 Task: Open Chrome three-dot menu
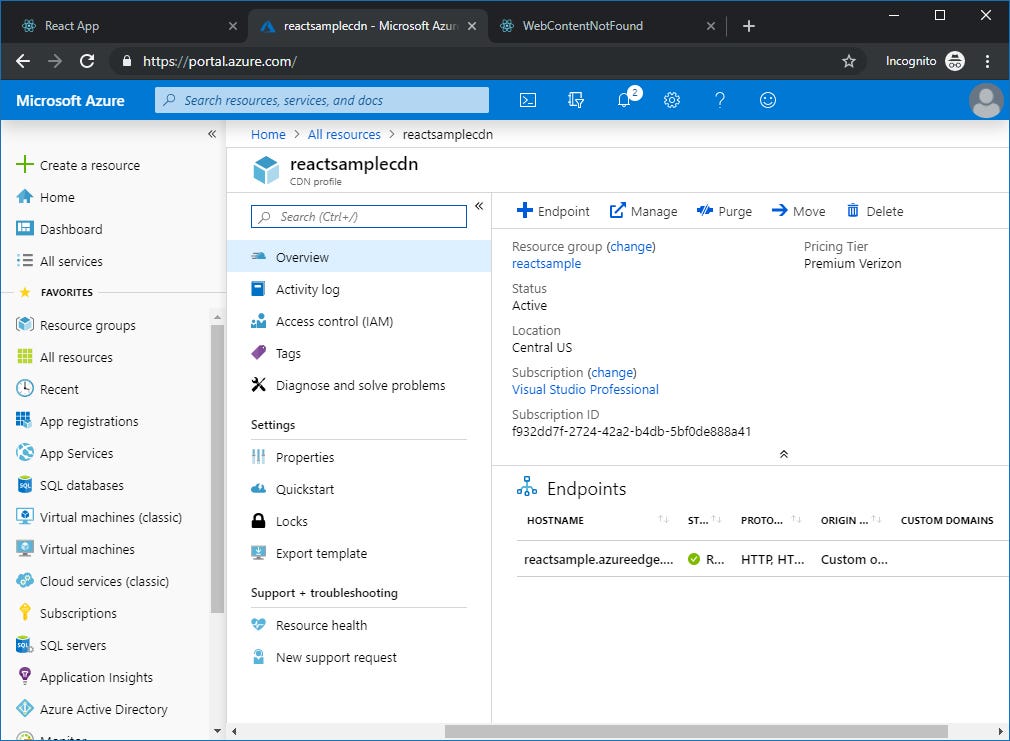click(x=987, y=61)
